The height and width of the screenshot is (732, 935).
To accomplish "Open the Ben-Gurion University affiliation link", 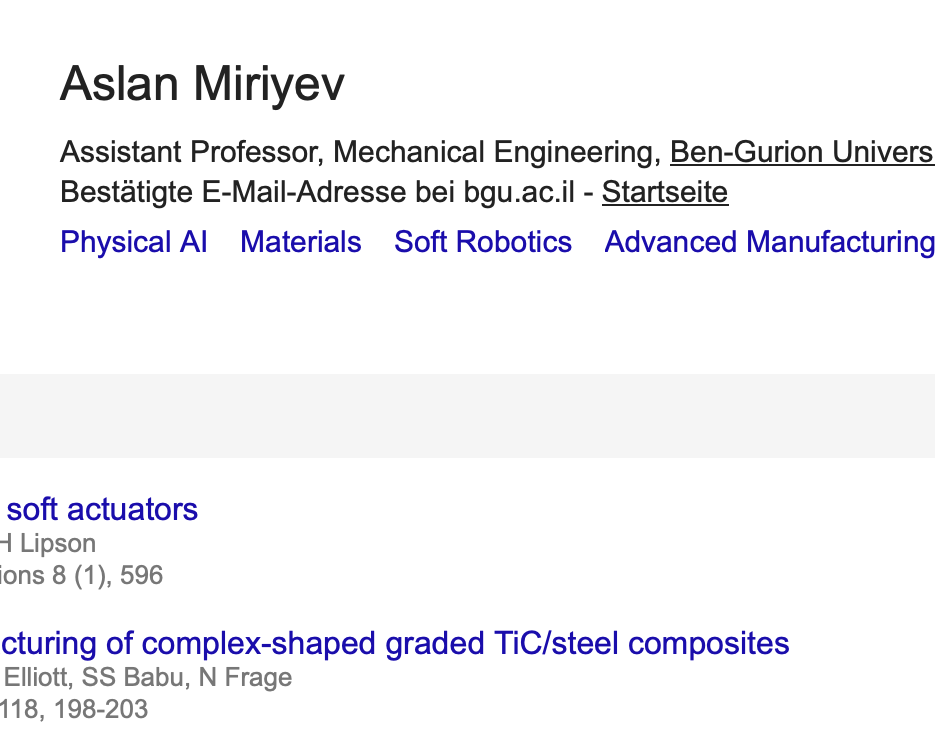I will pyautogui.click(x=802, y=151).
